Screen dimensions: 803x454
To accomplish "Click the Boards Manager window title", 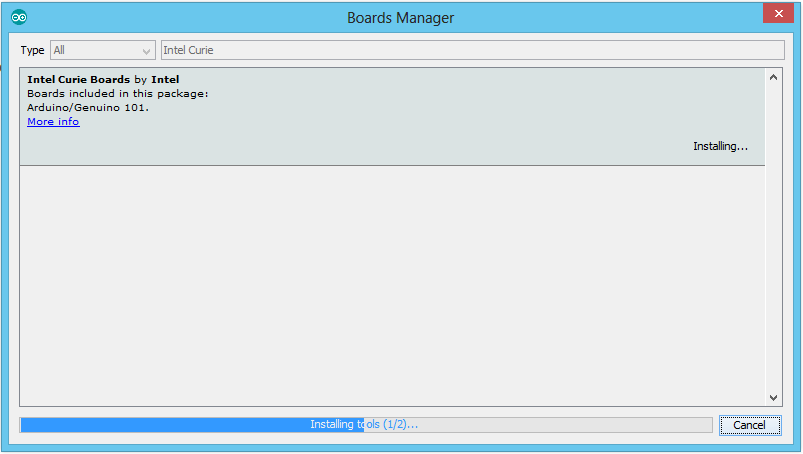I will coord(400,18).
